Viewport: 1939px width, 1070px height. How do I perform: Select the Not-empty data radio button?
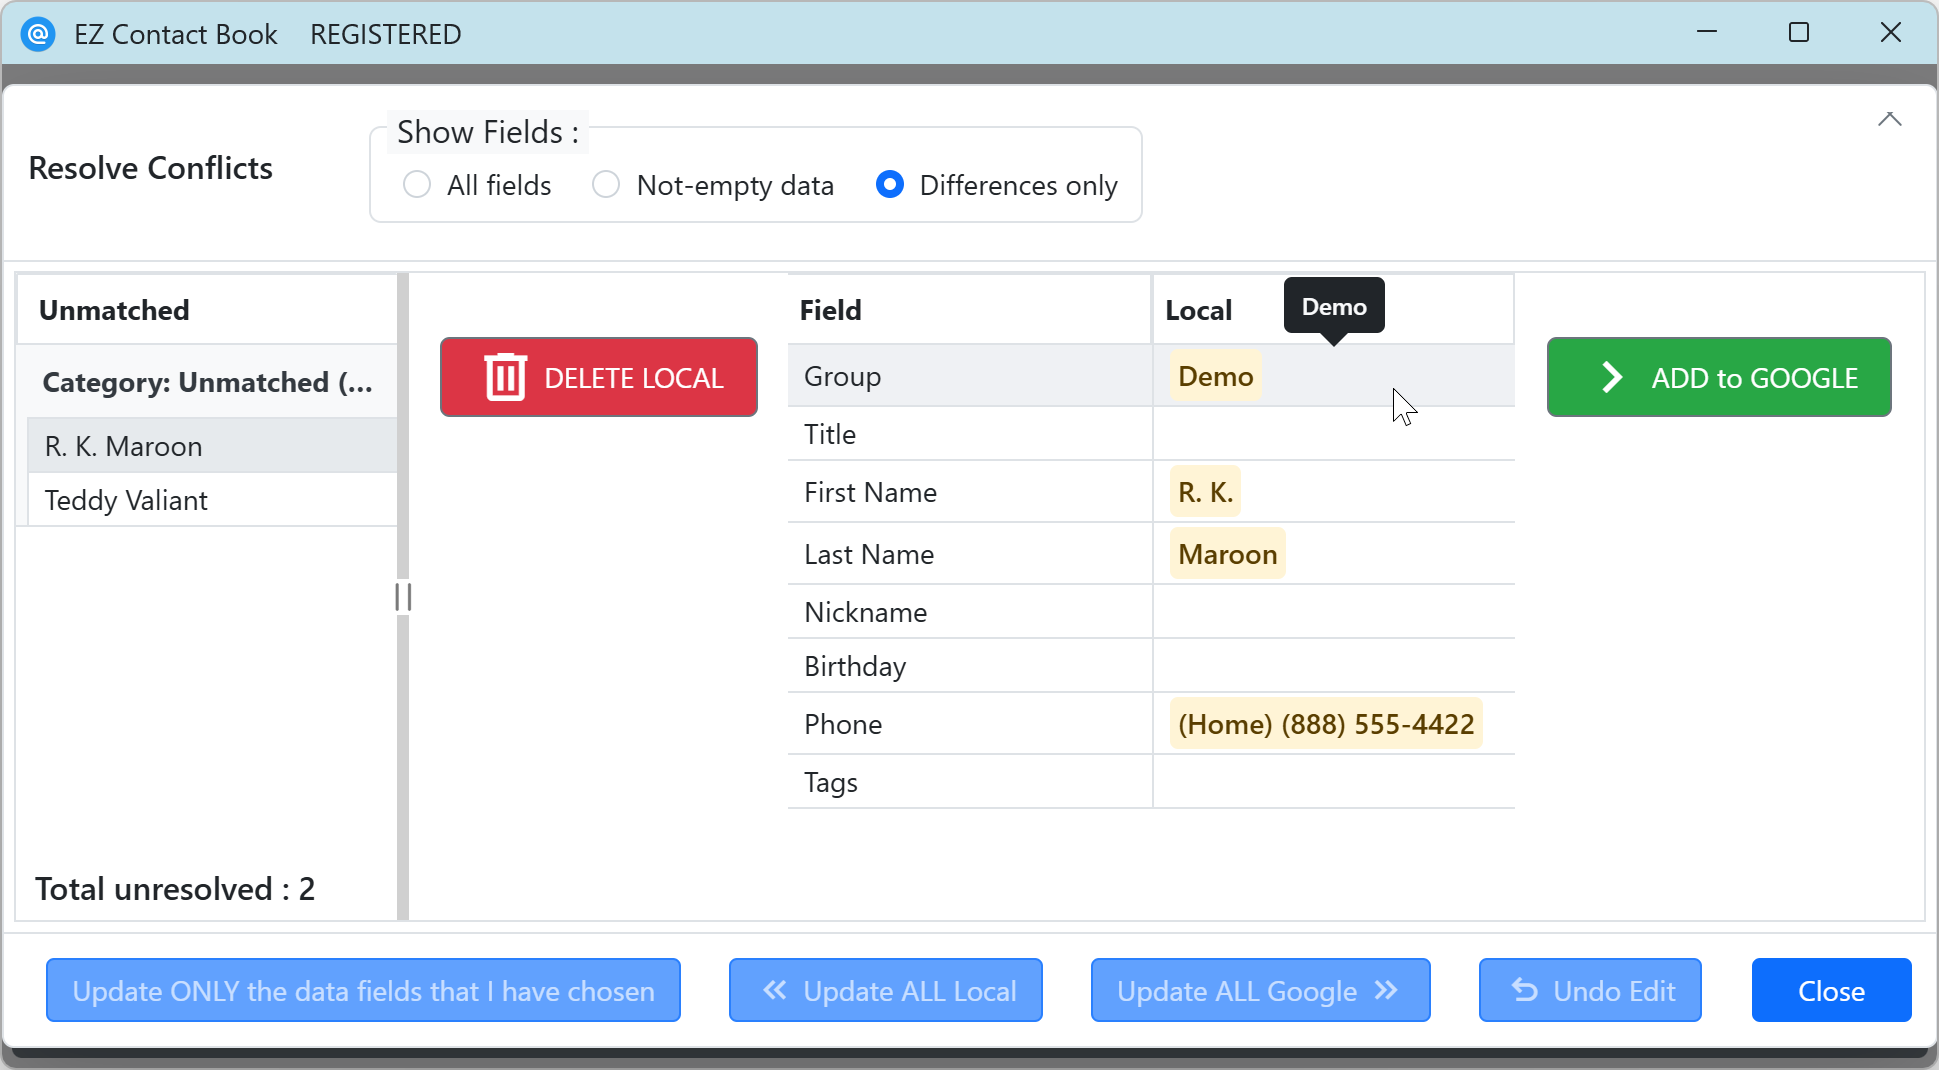(x=606, y=184)
